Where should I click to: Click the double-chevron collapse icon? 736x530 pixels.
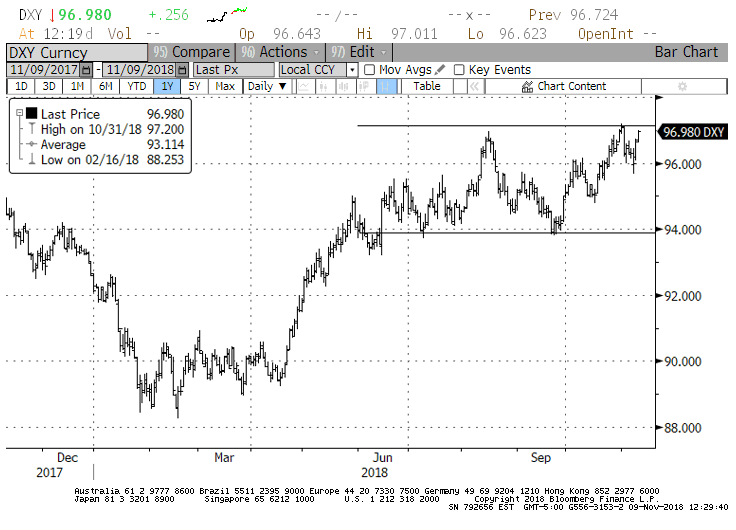(475, 87)
